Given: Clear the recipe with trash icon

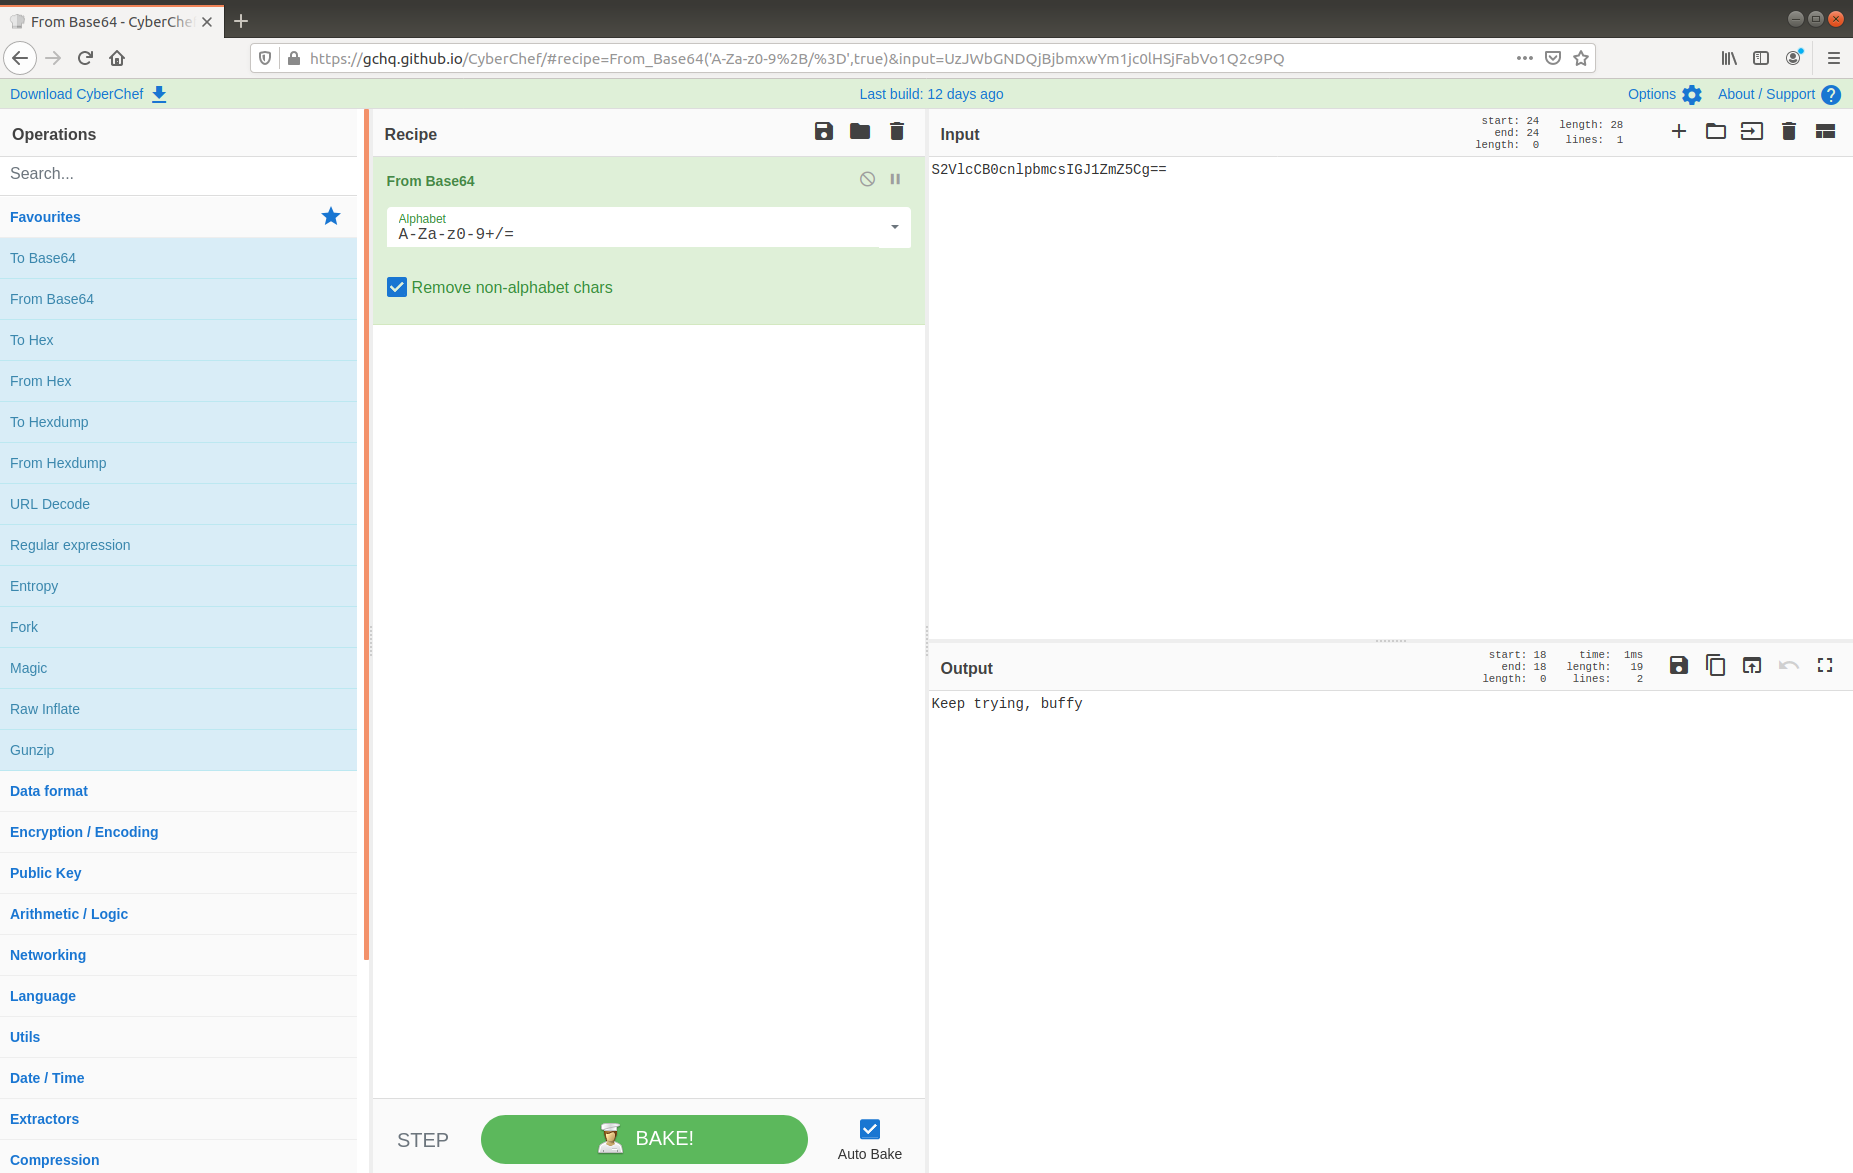Looking at the screenshot, I should [x=896, y=132].
